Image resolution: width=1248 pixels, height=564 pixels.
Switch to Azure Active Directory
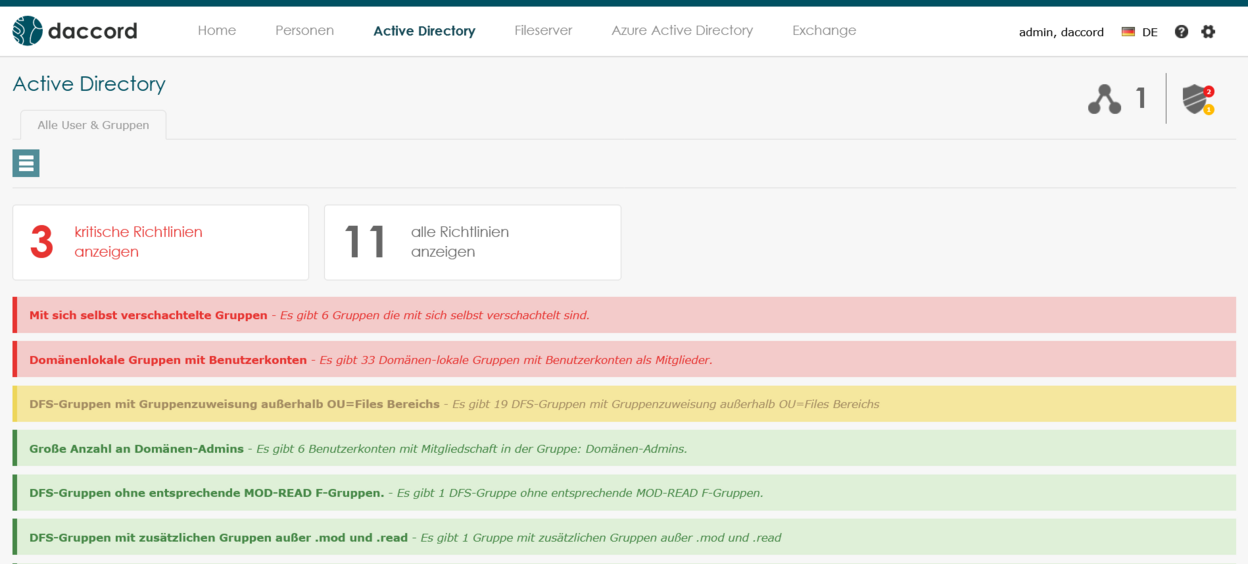click(682, 31)
